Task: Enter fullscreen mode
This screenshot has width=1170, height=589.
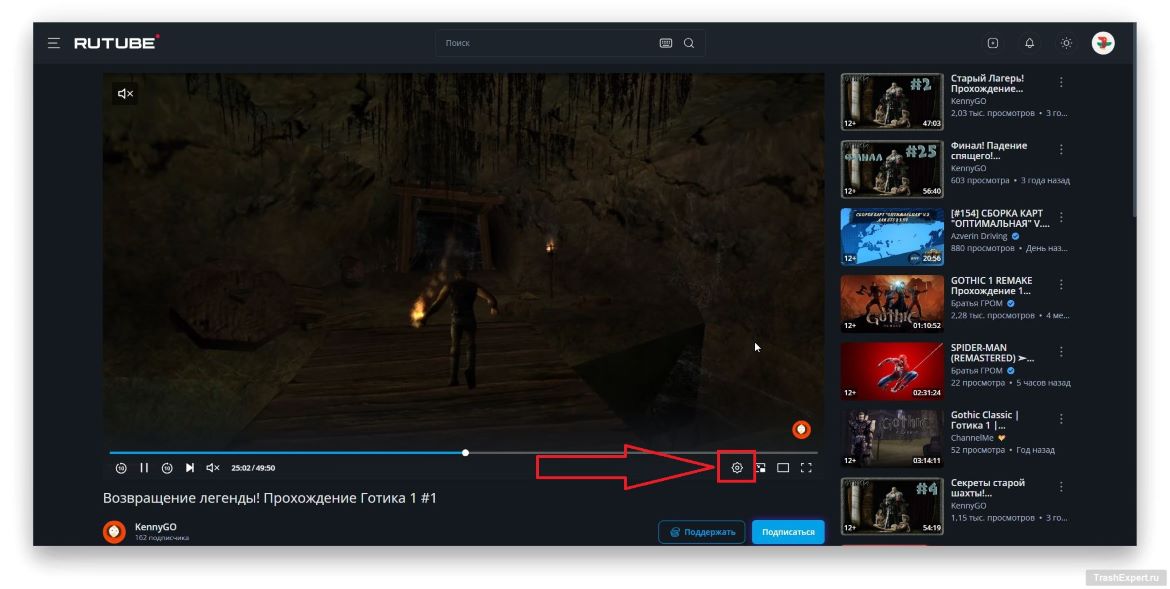Action: [x=806, y=467]
